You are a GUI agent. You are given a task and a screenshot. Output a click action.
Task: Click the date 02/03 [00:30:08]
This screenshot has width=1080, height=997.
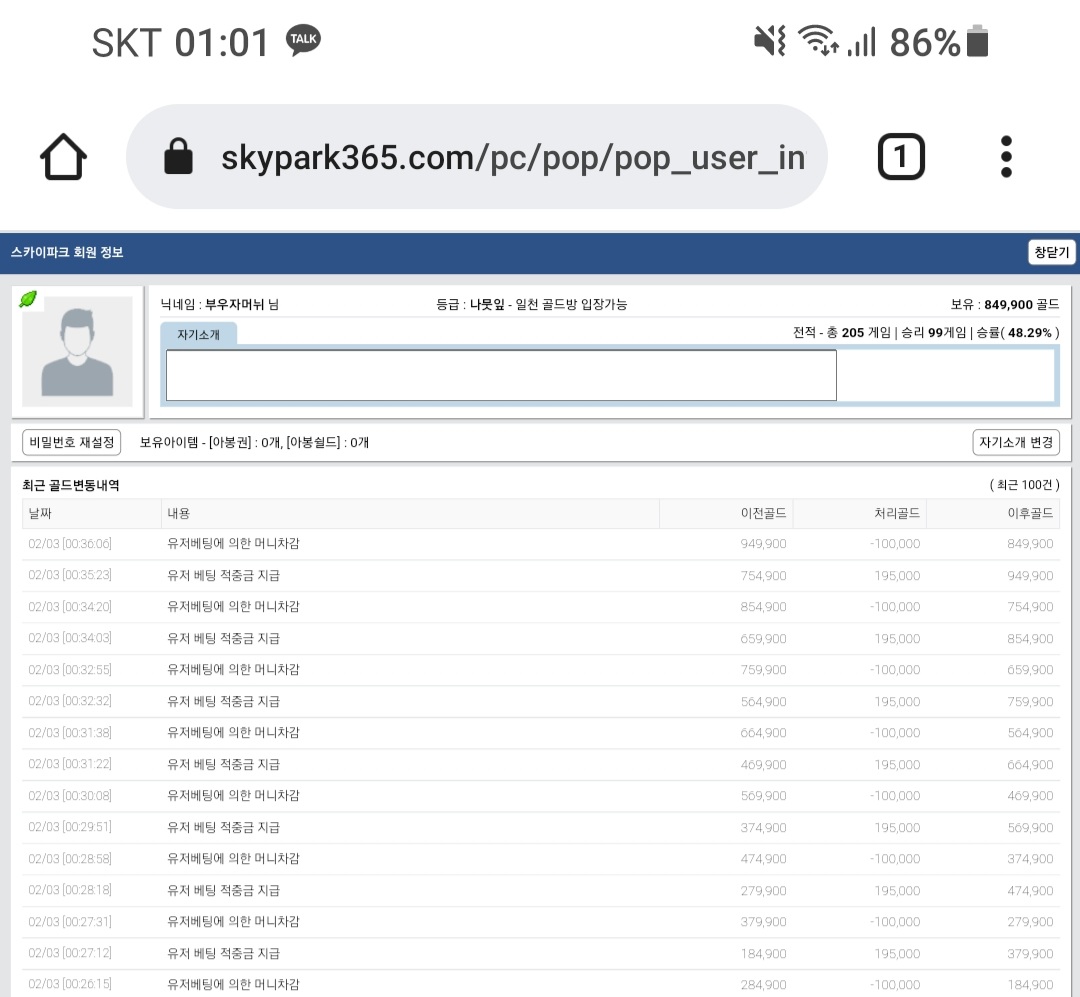pyautogui.click(x=70, y=796)
